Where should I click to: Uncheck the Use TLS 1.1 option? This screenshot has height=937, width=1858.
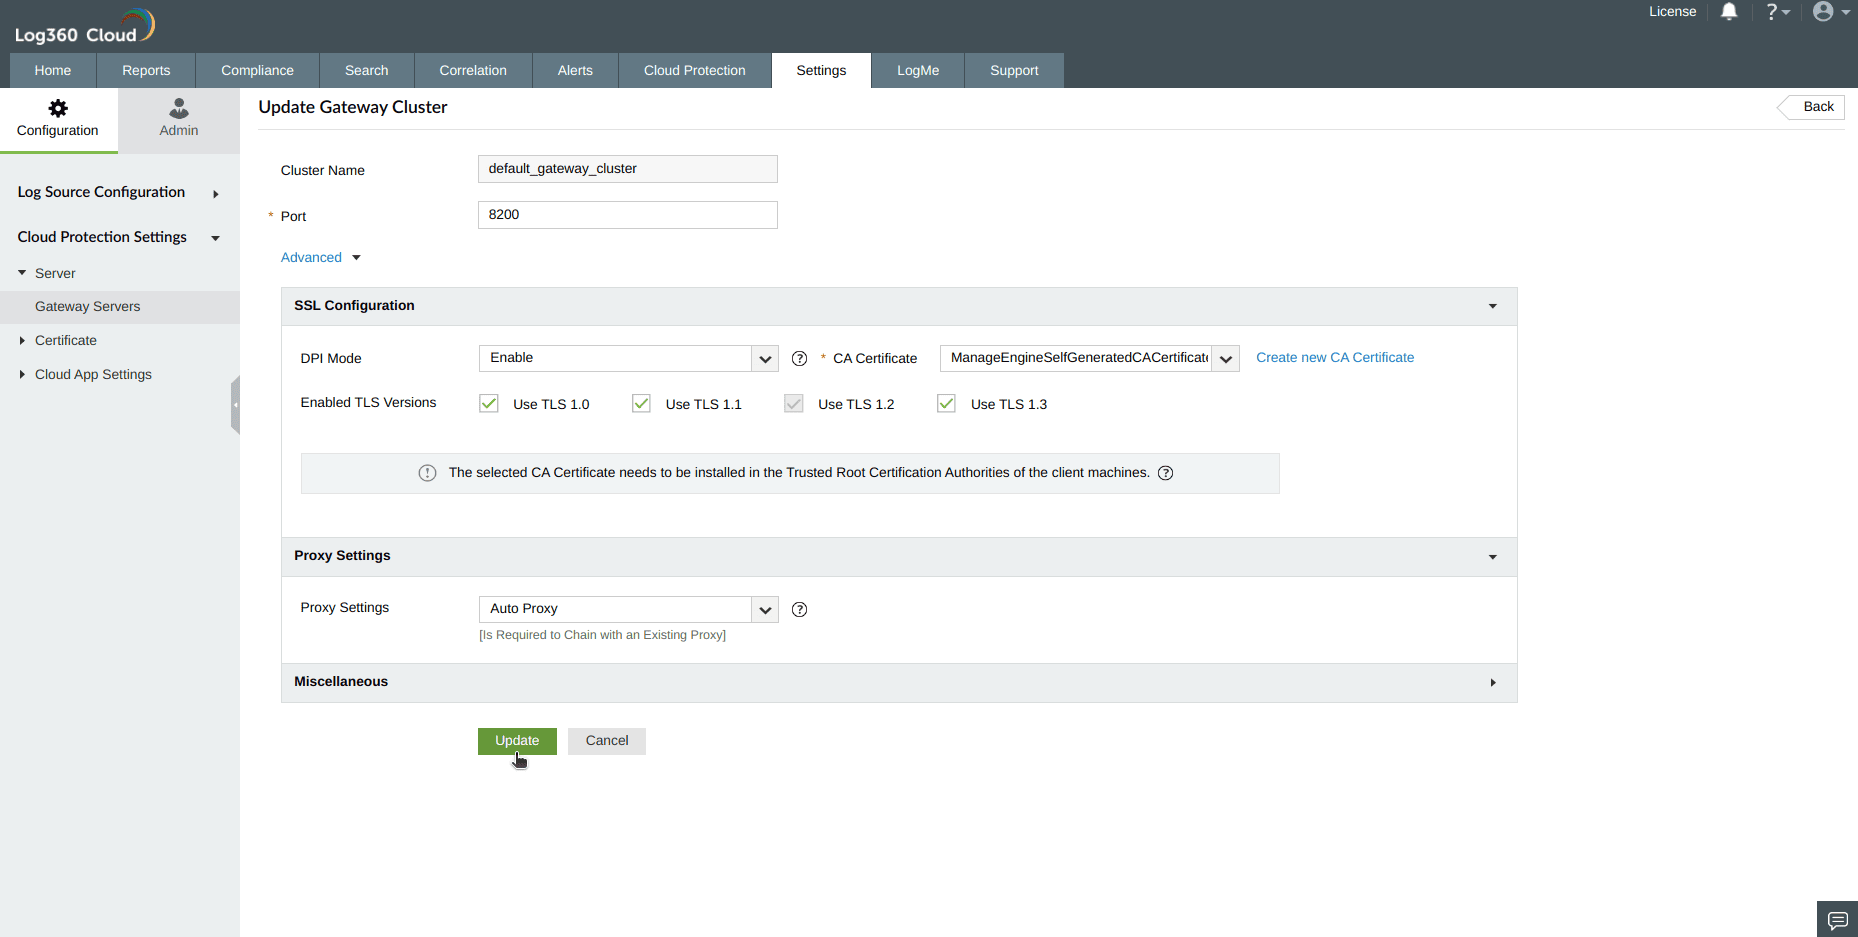tap(641, 403)
